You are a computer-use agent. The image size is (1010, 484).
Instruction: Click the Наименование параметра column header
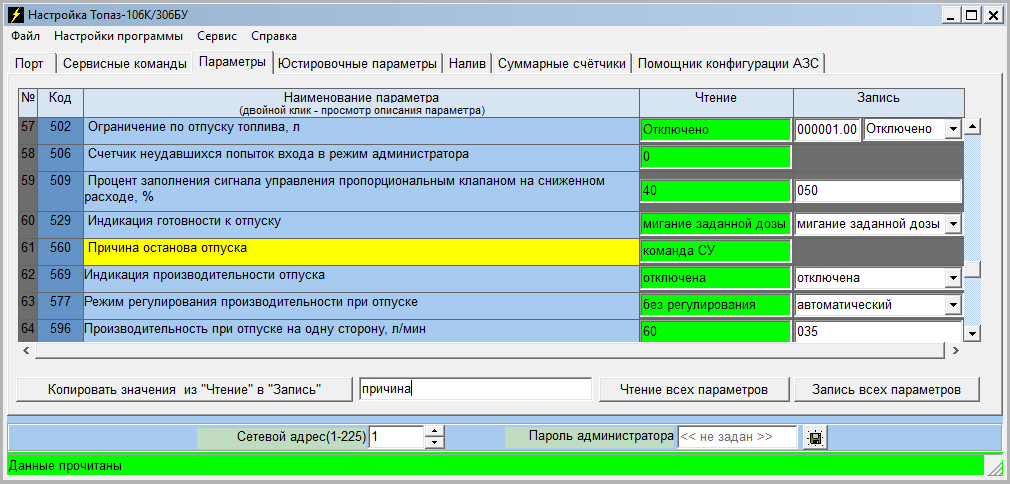(x=361, y=102)
